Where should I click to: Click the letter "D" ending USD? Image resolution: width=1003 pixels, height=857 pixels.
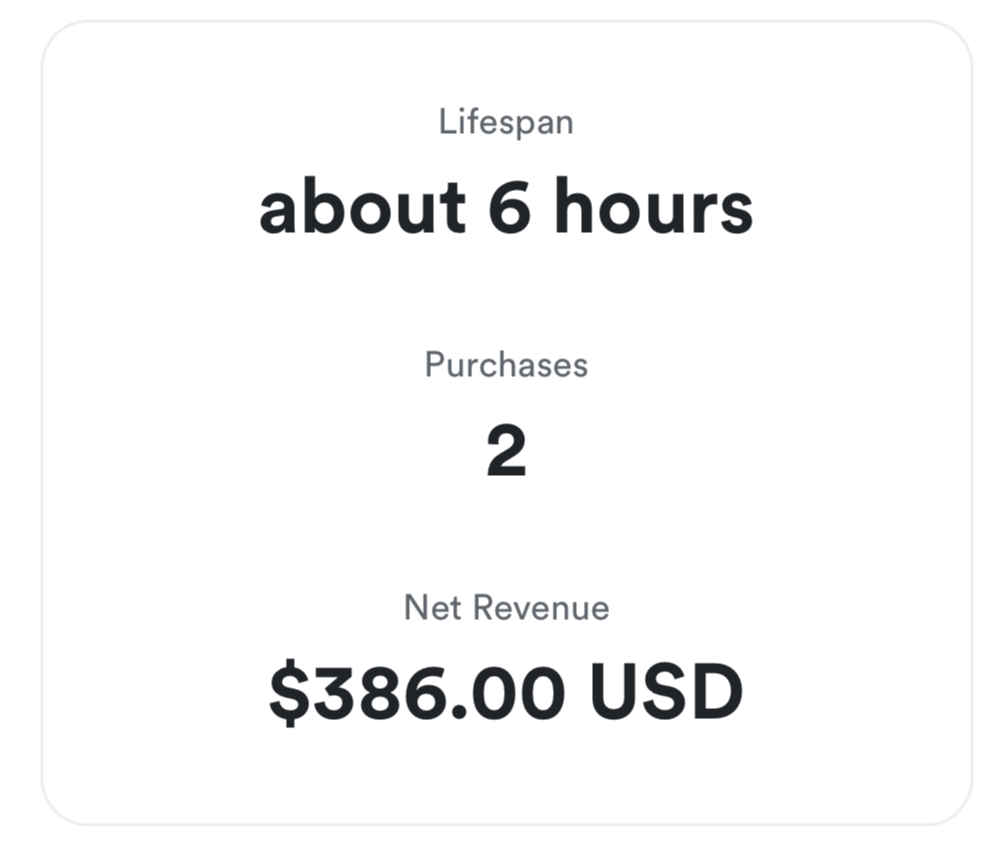click(720, 692)
